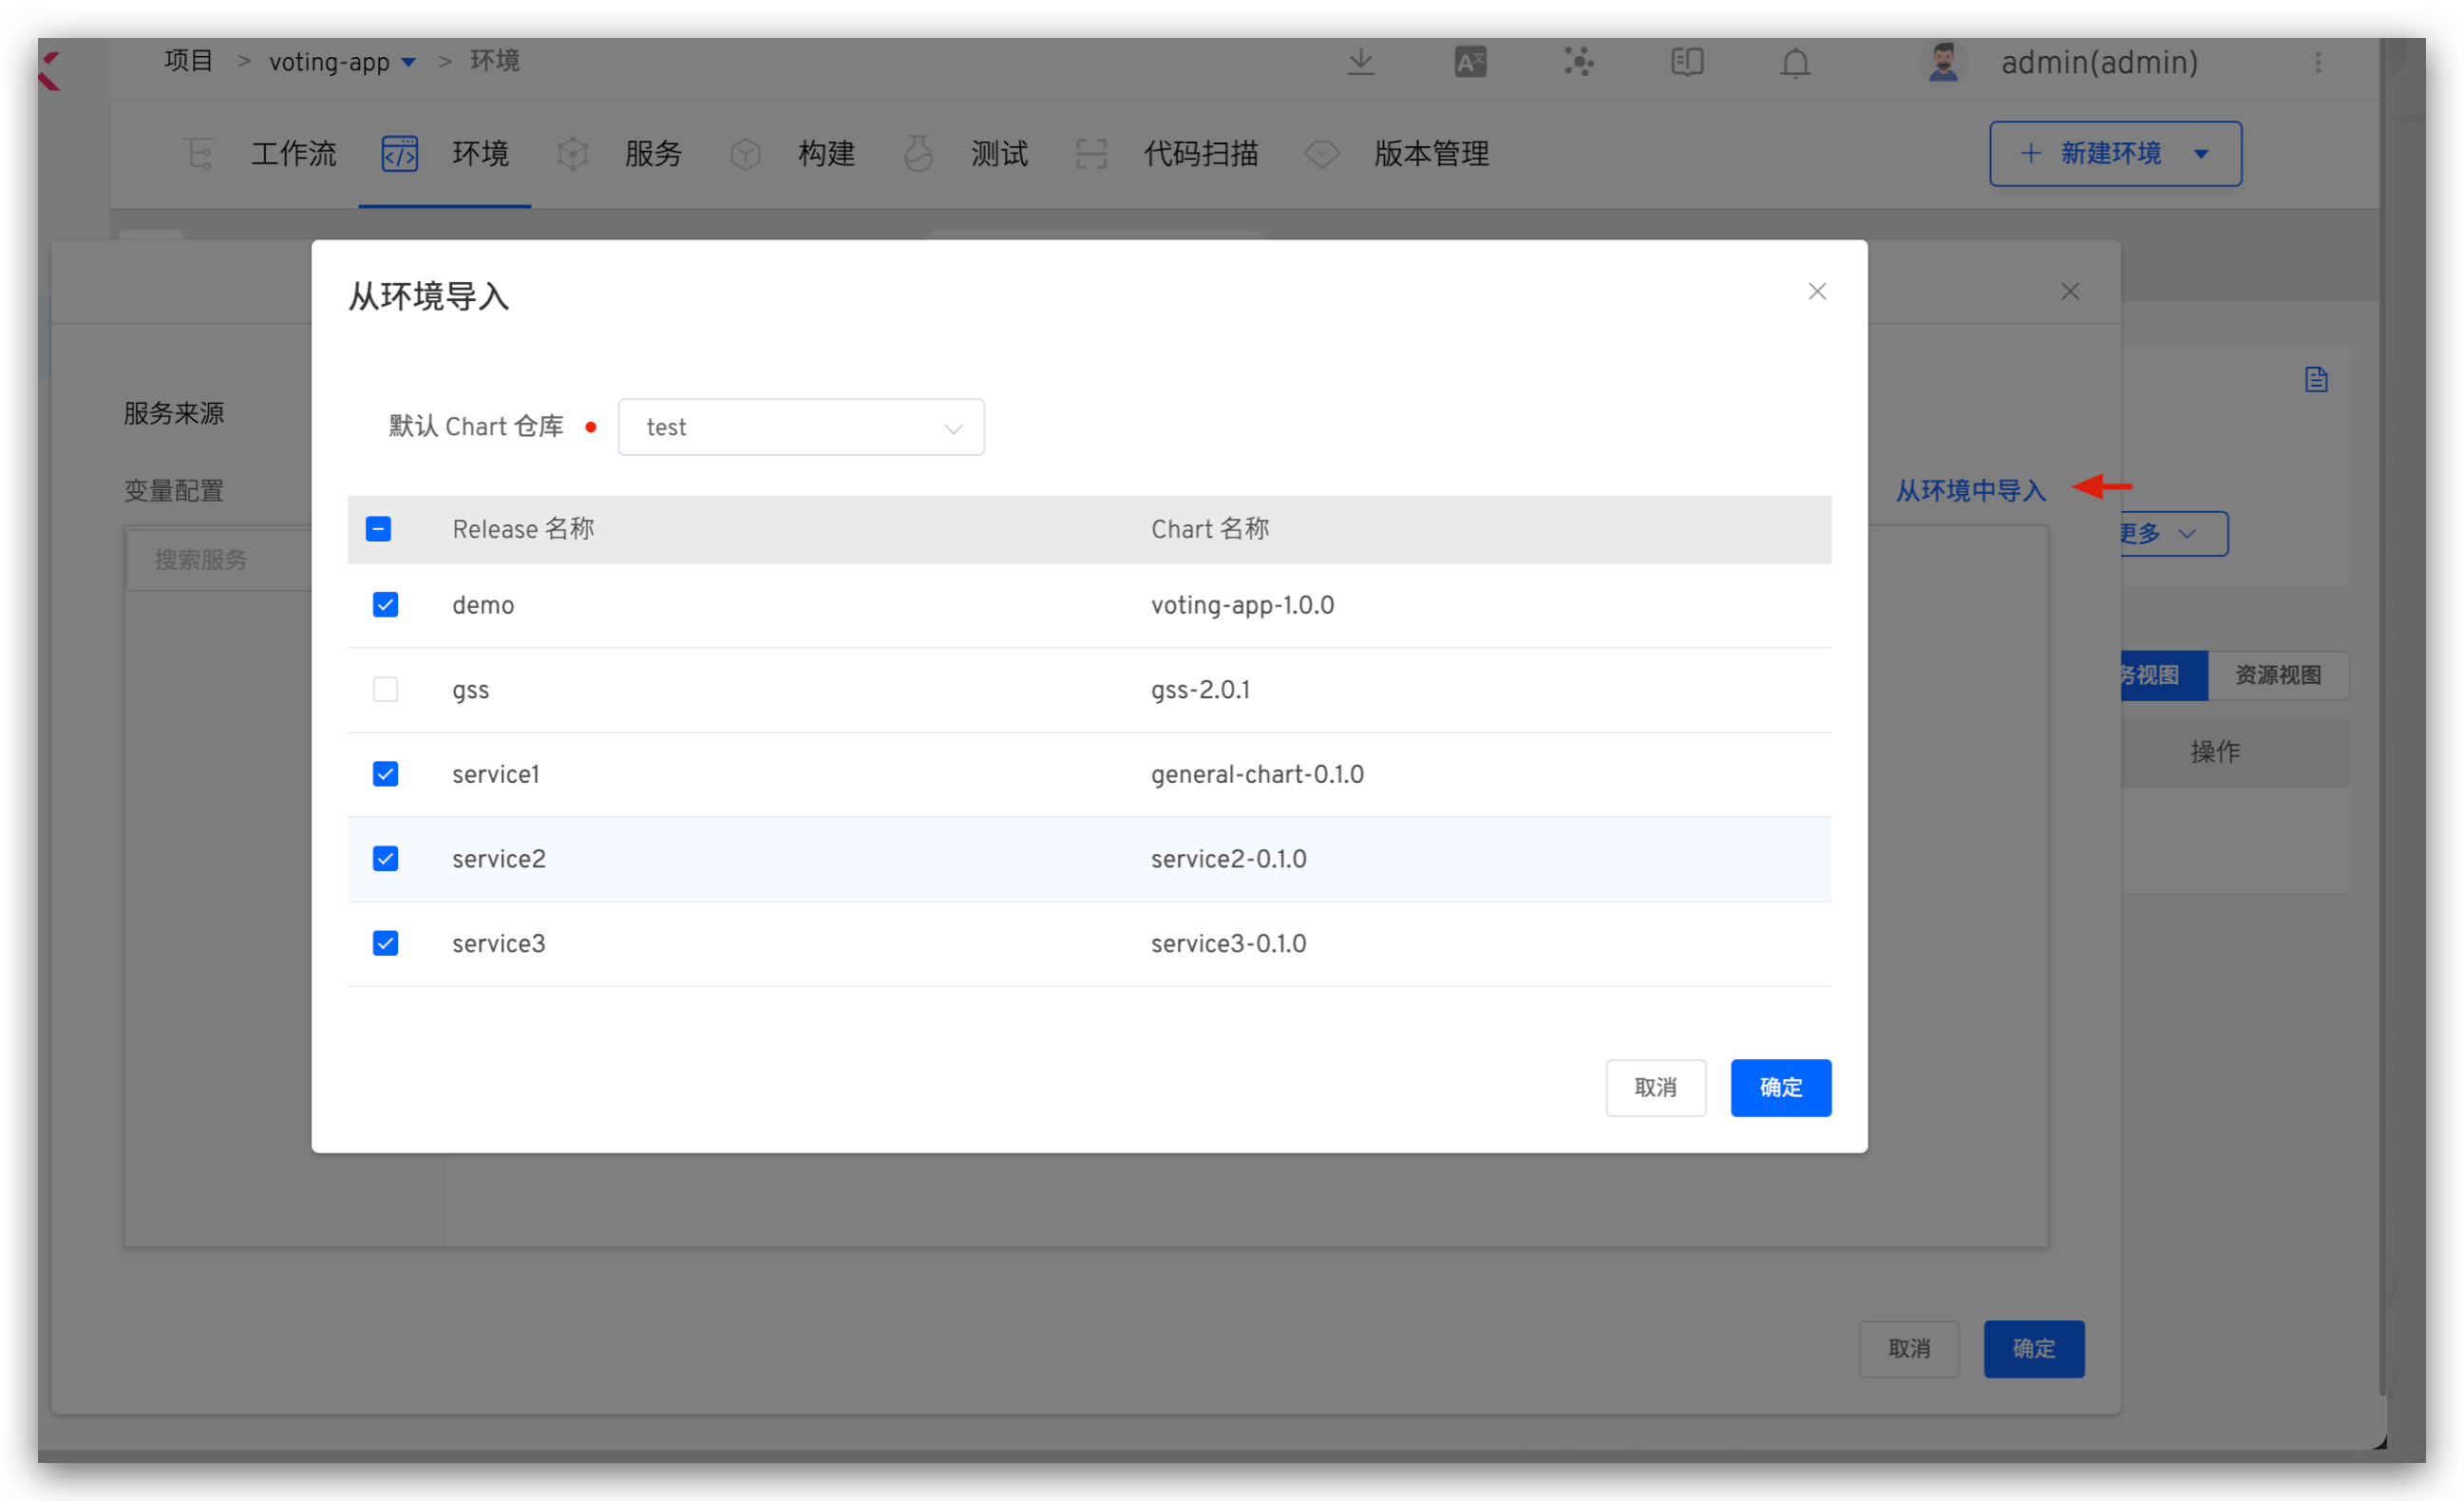Click the download icon in the top bar
This screenshot has height=1501, width=2464.
tap(1361, 61)
